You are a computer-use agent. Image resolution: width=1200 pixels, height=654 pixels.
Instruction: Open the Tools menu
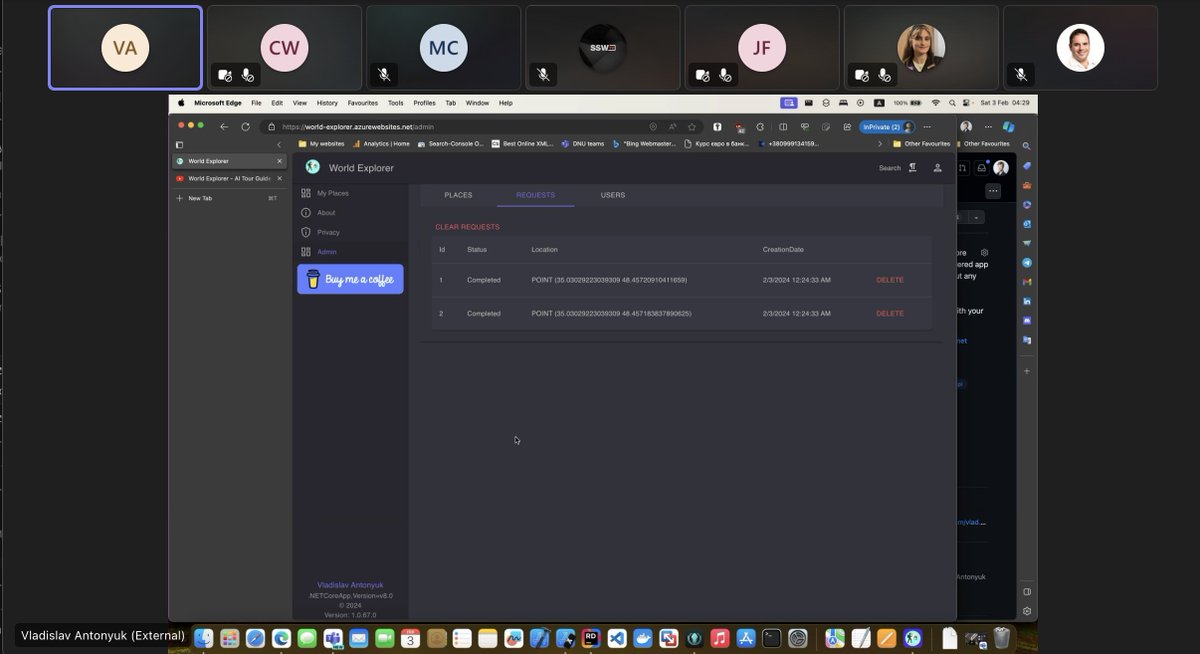click(x=396, y=103)
